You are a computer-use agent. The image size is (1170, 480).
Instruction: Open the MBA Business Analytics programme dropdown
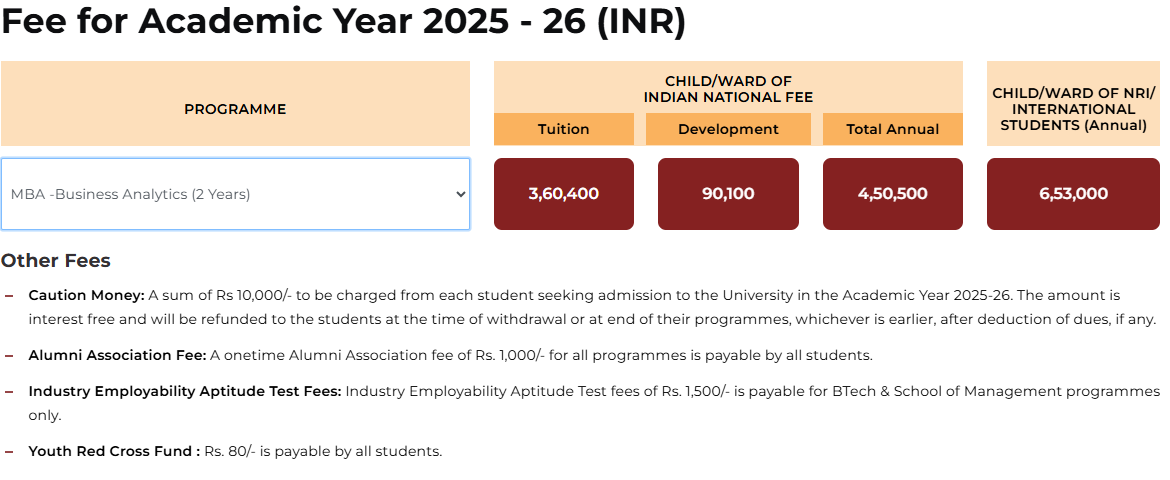point(235,194)
